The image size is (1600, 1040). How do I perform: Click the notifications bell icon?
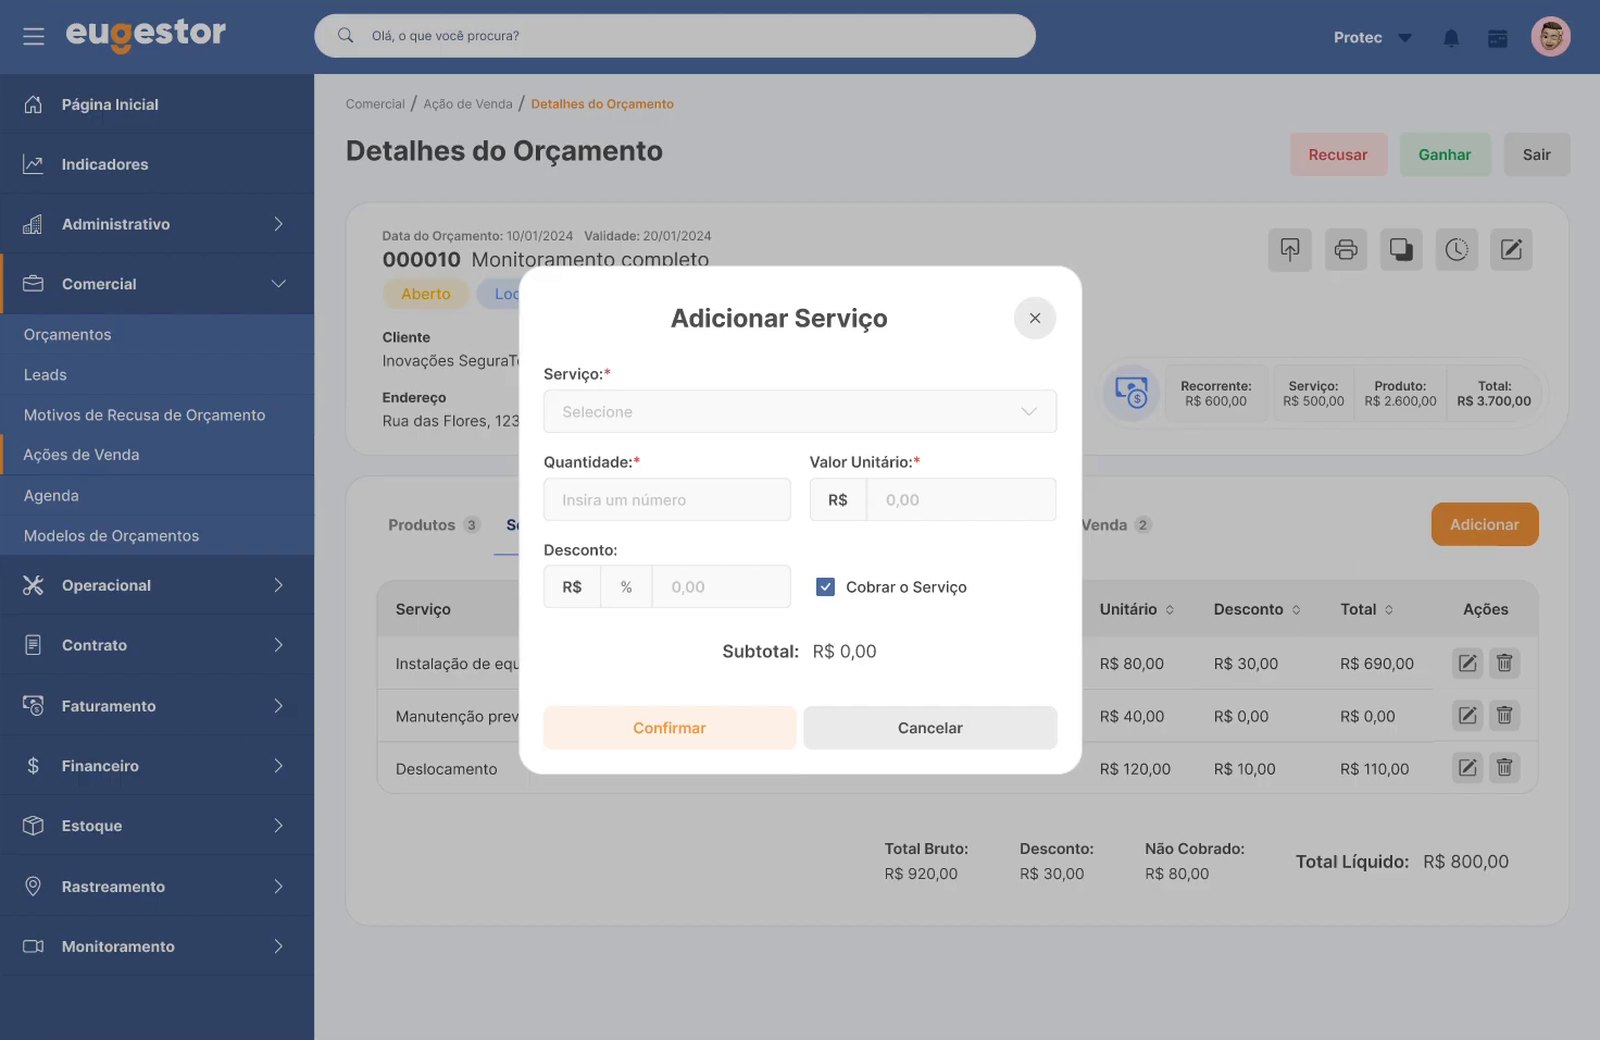[x=1451, y=38]
